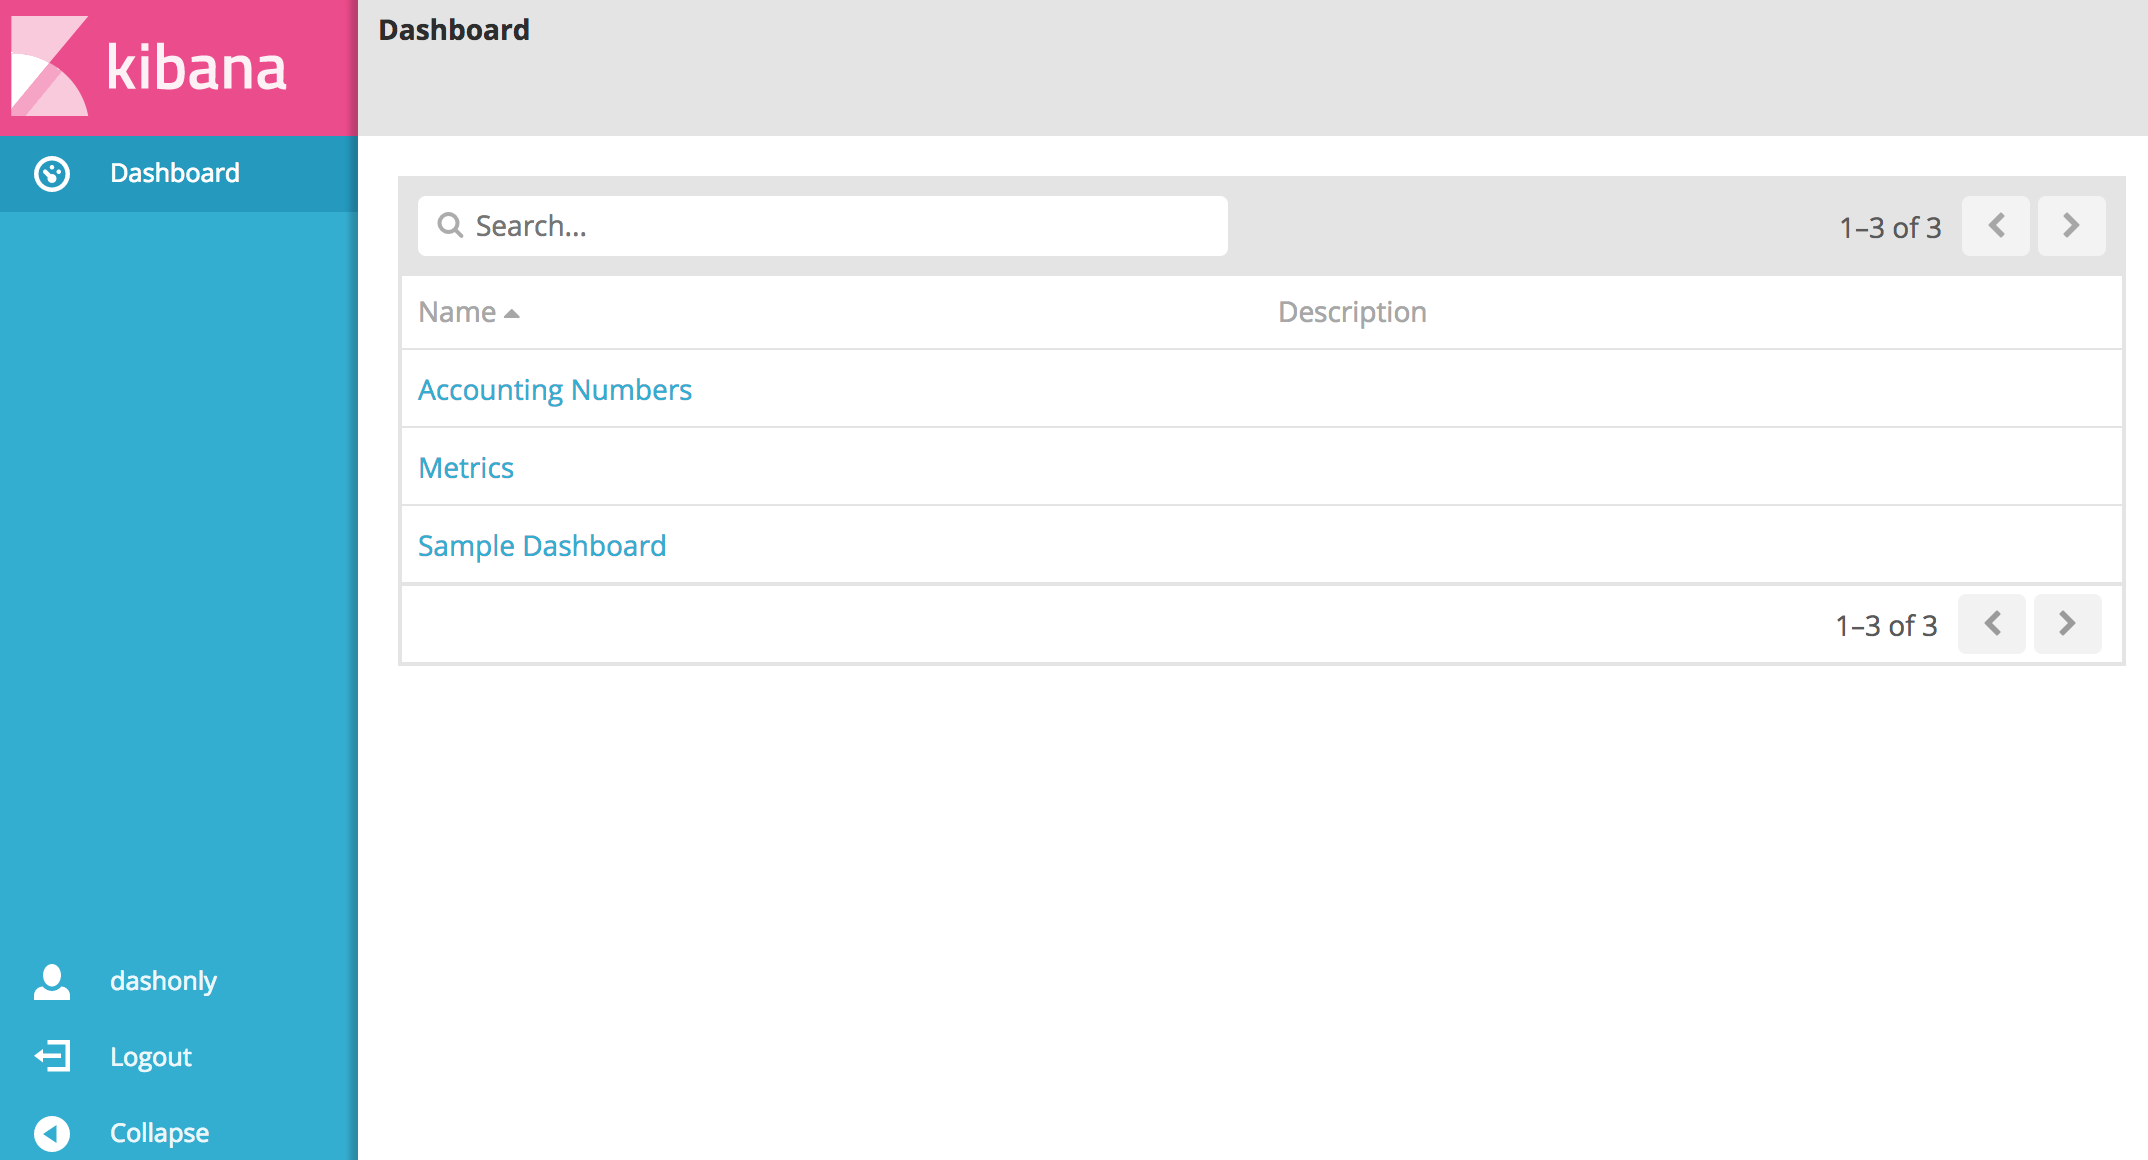The image size is (2148, 1160).
Task: Click the top-left back pagination chevron
Action: coord(1995,226)
